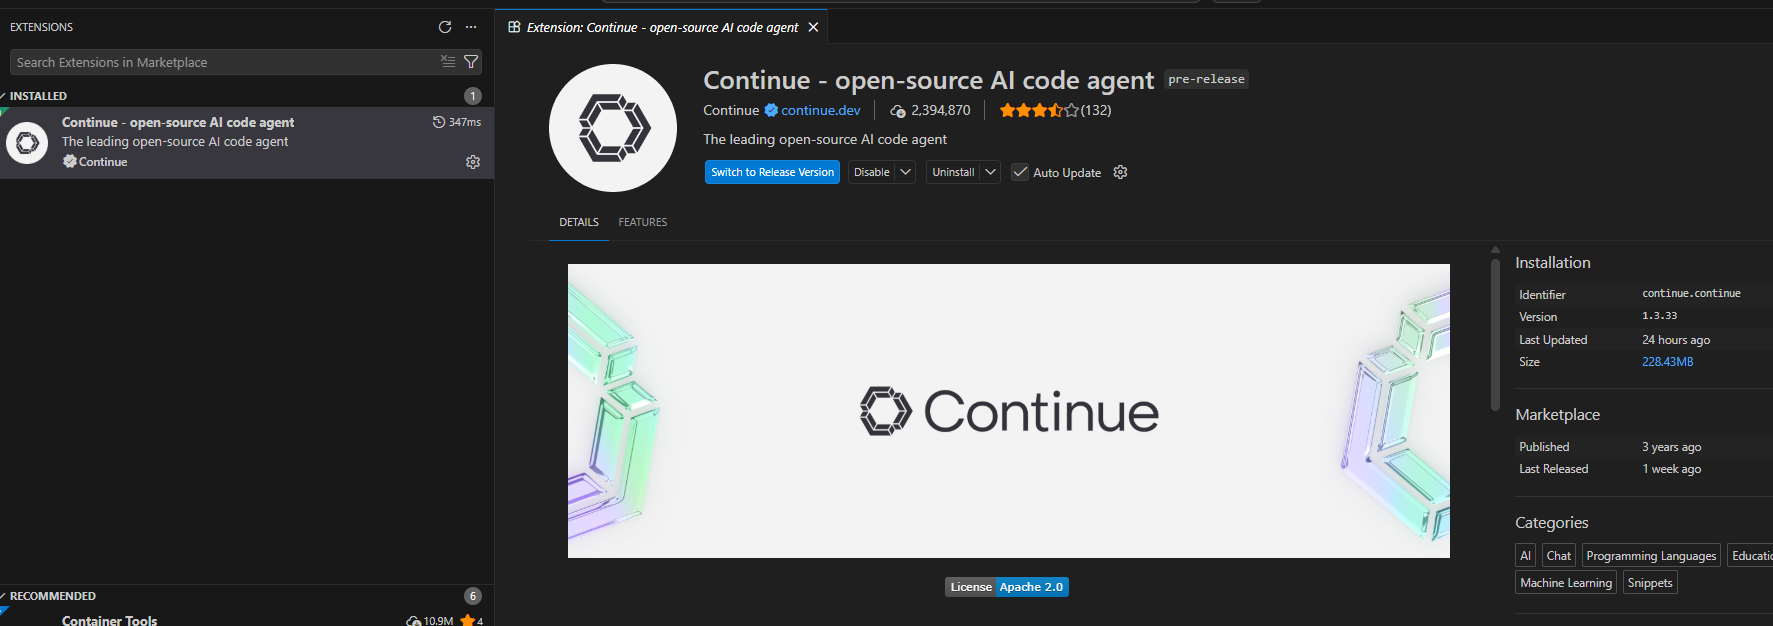Screen dimensions: 1773x626
Task: Click the Continue publisher name in list item
Action: (103, 162)
